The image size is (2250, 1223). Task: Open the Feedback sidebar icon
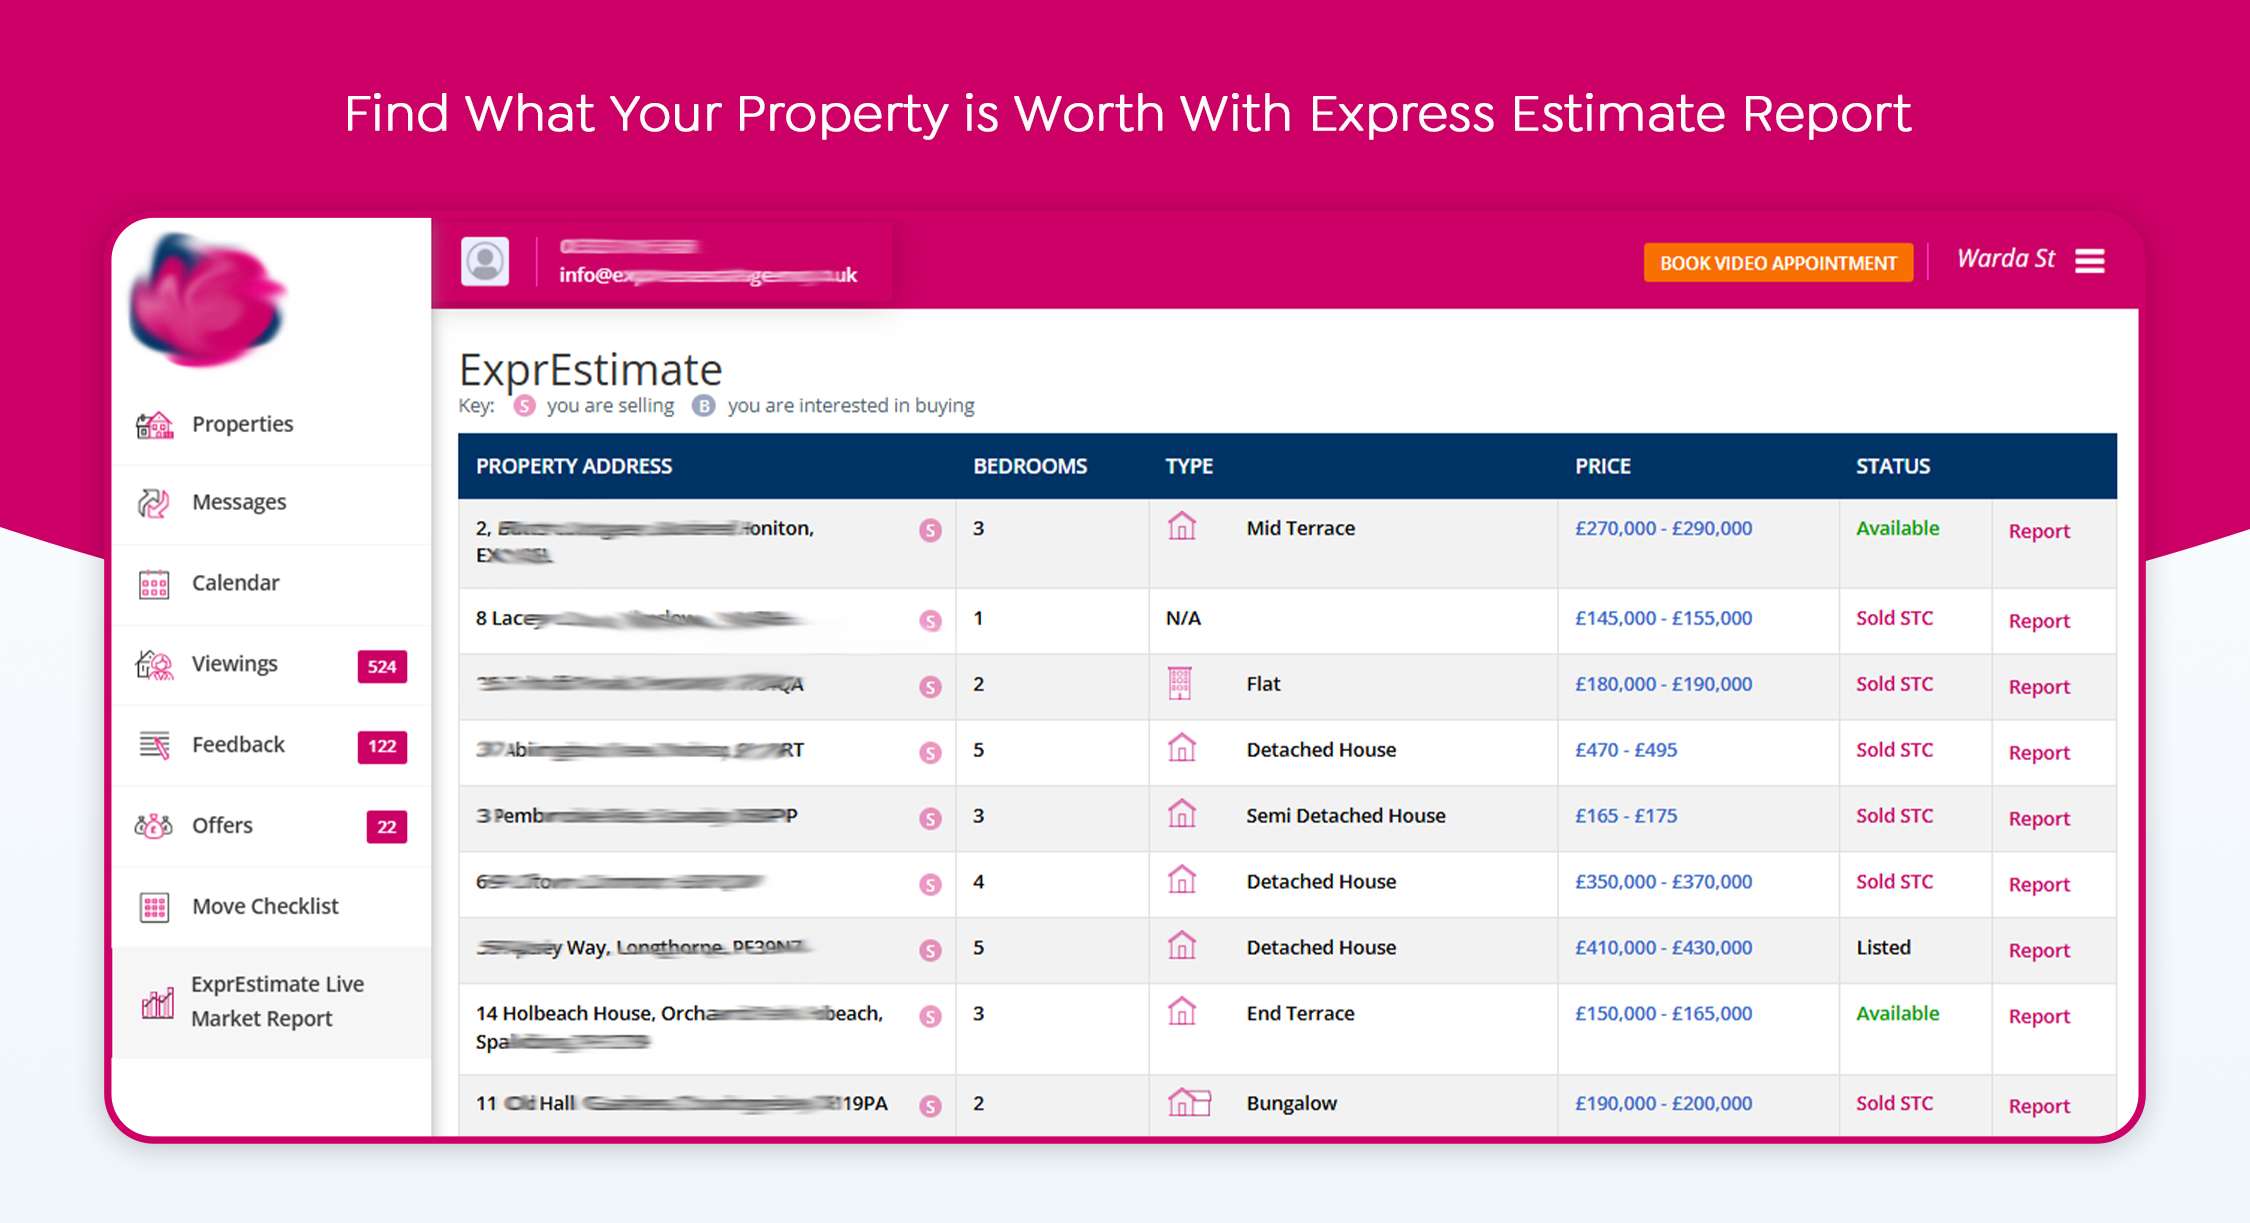154,745
